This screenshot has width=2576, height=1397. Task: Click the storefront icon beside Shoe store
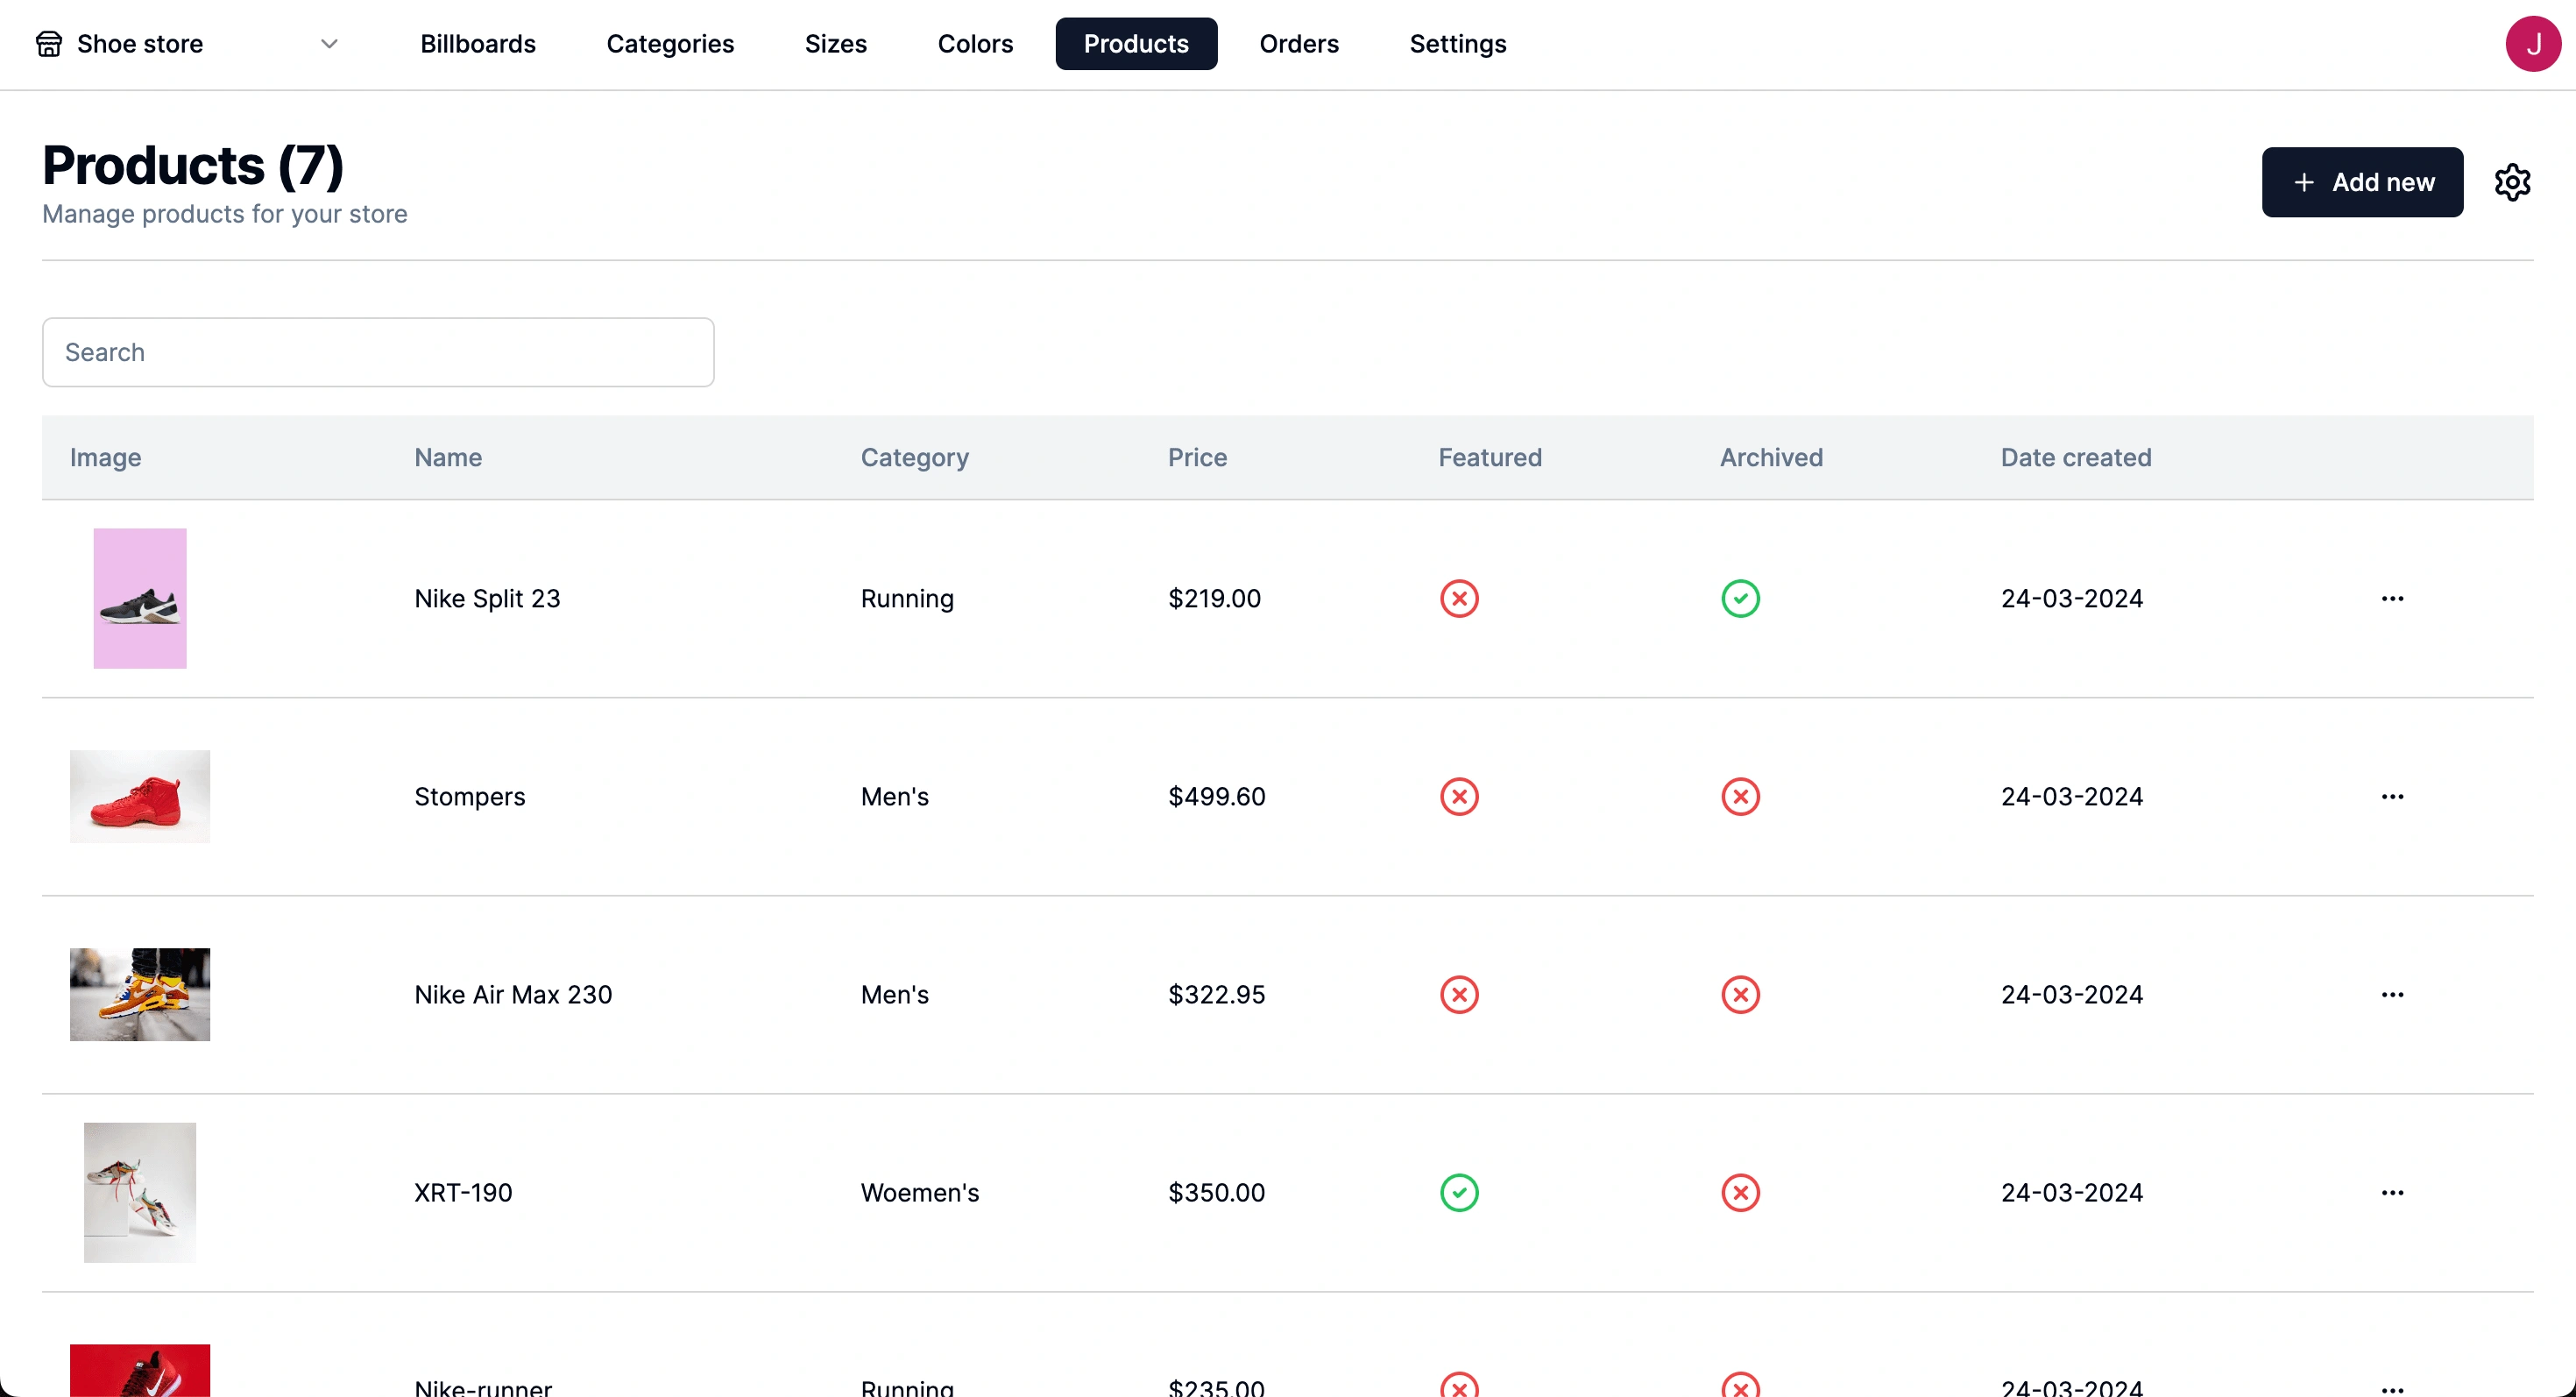[x=49, y=44]
